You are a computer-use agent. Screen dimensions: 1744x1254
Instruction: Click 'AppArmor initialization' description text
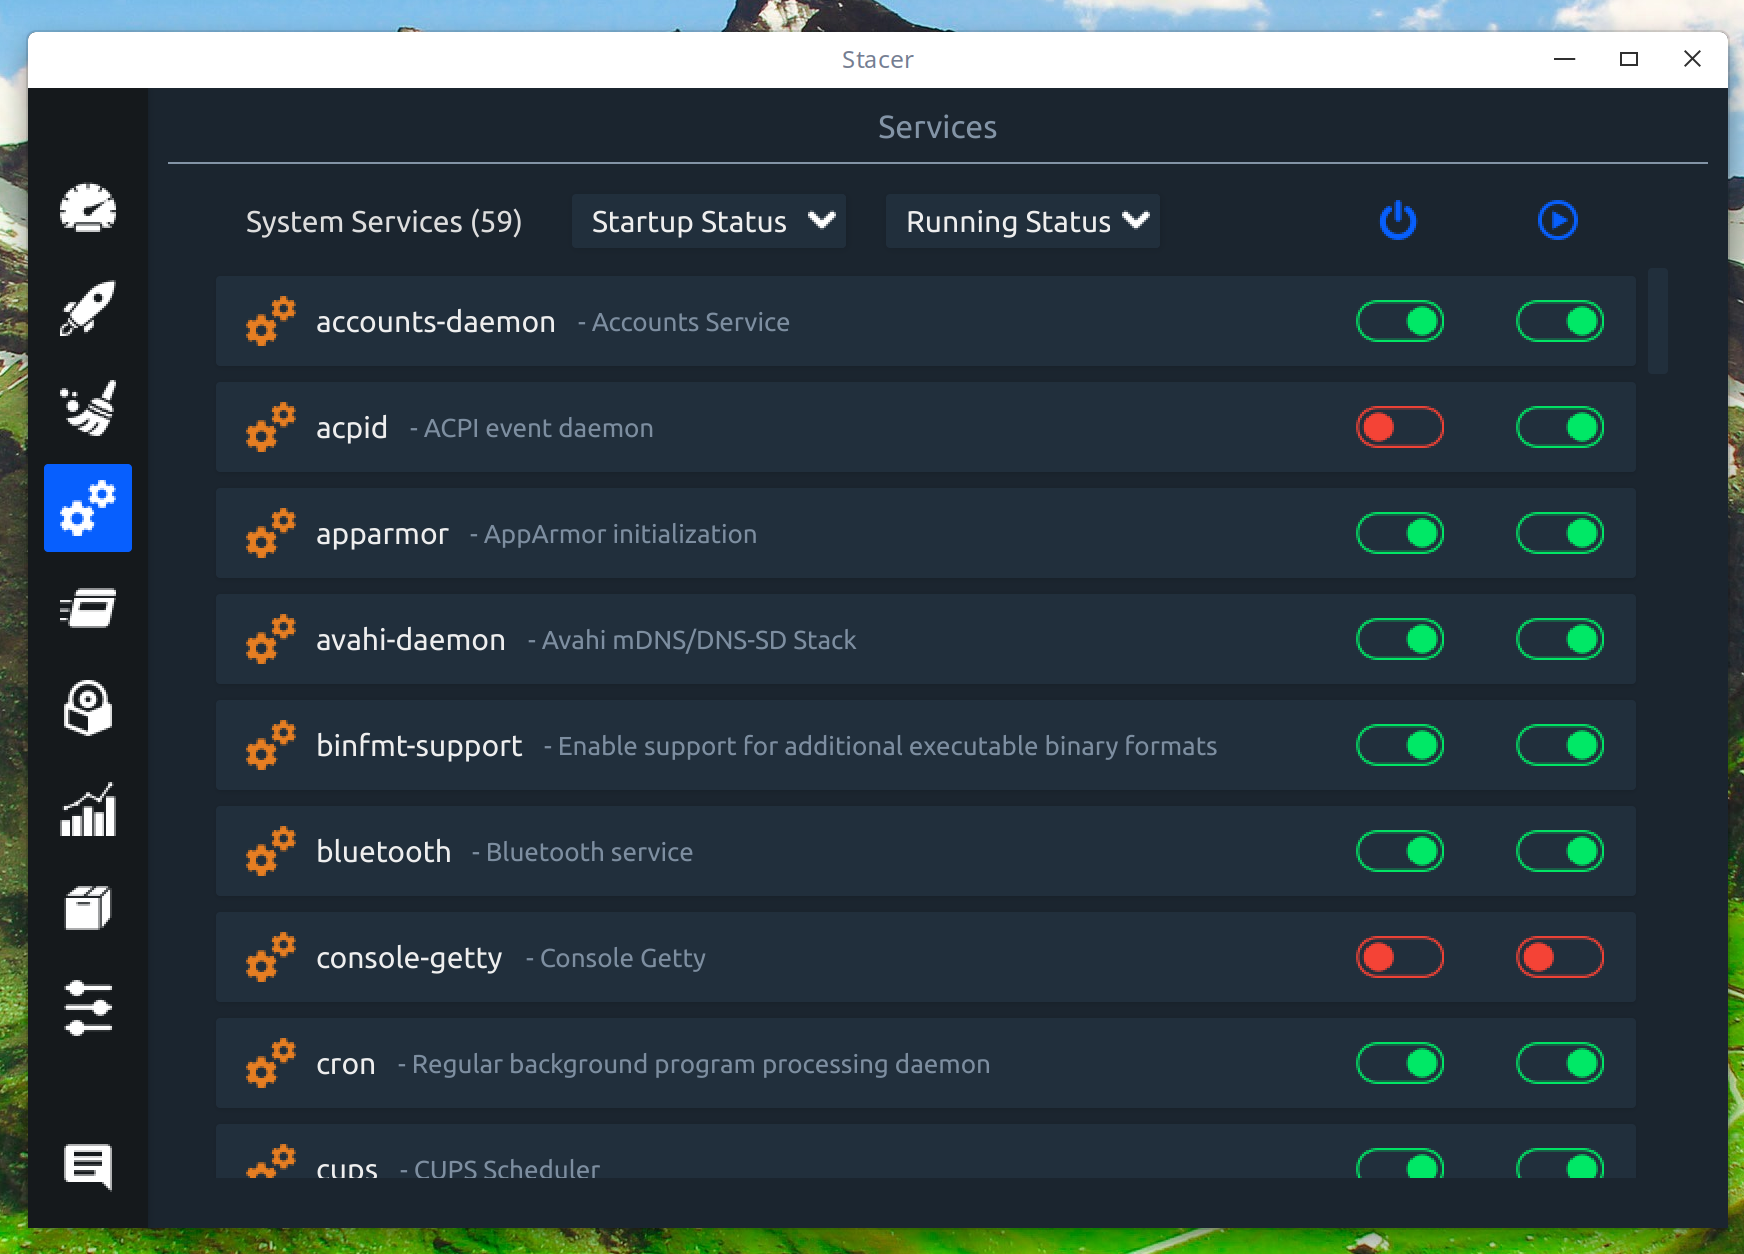[x=620, y=534]
